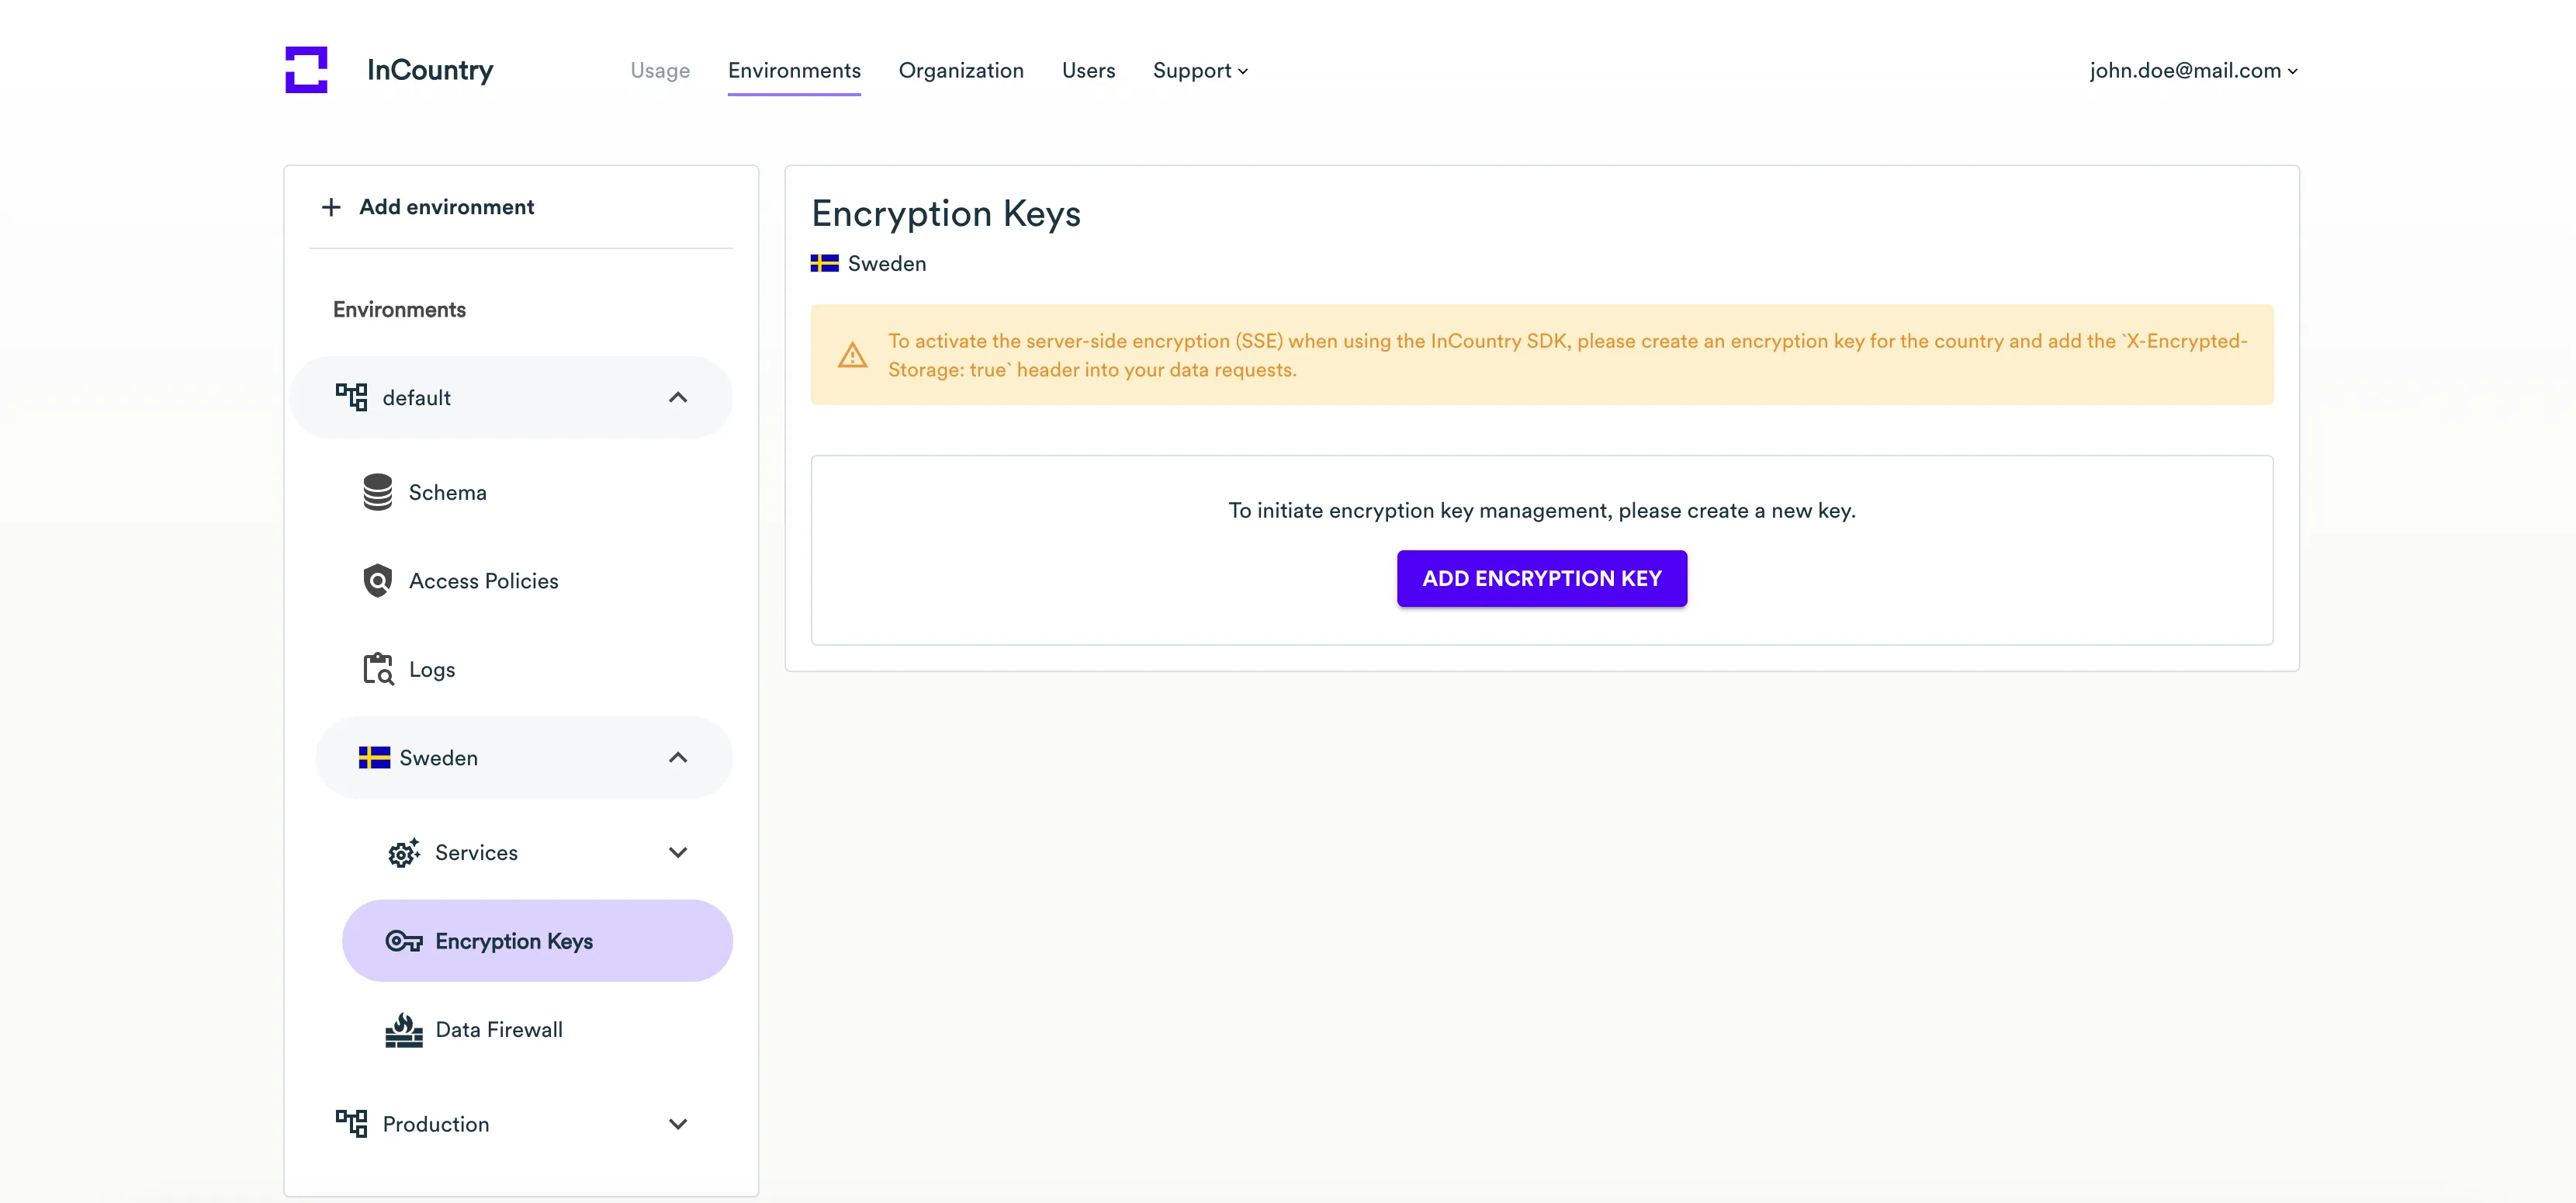The width and height of the screenshot is (2576, 1203).
Task: Expand the Production environment chevron
Action: (x=678, y=1124)
